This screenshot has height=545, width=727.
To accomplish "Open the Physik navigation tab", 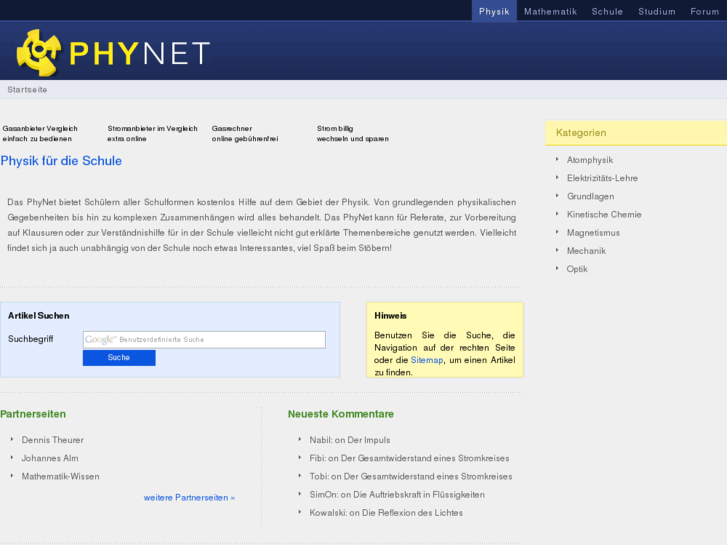I will point(494,12).
